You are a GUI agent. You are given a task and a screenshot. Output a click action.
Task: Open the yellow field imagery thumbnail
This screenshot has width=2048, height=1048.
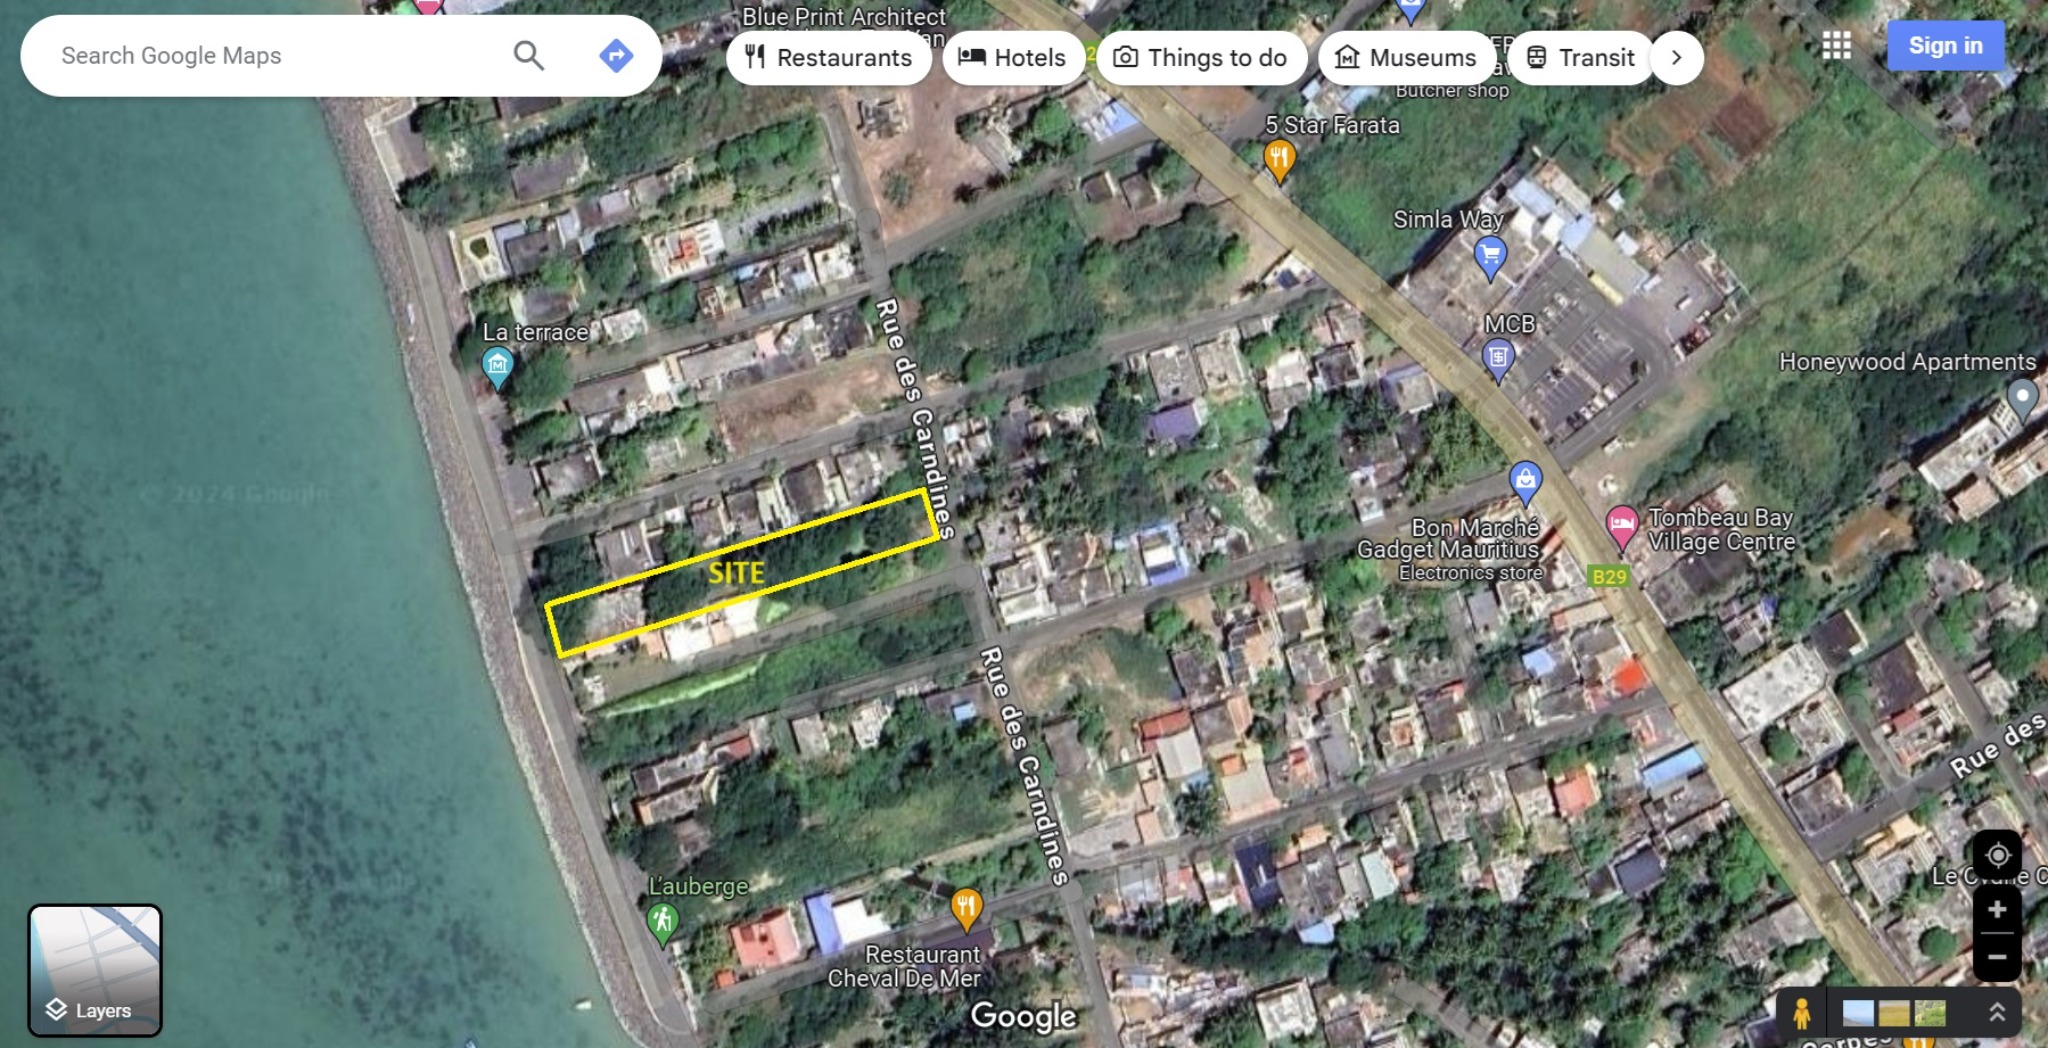[1894, 1013]
